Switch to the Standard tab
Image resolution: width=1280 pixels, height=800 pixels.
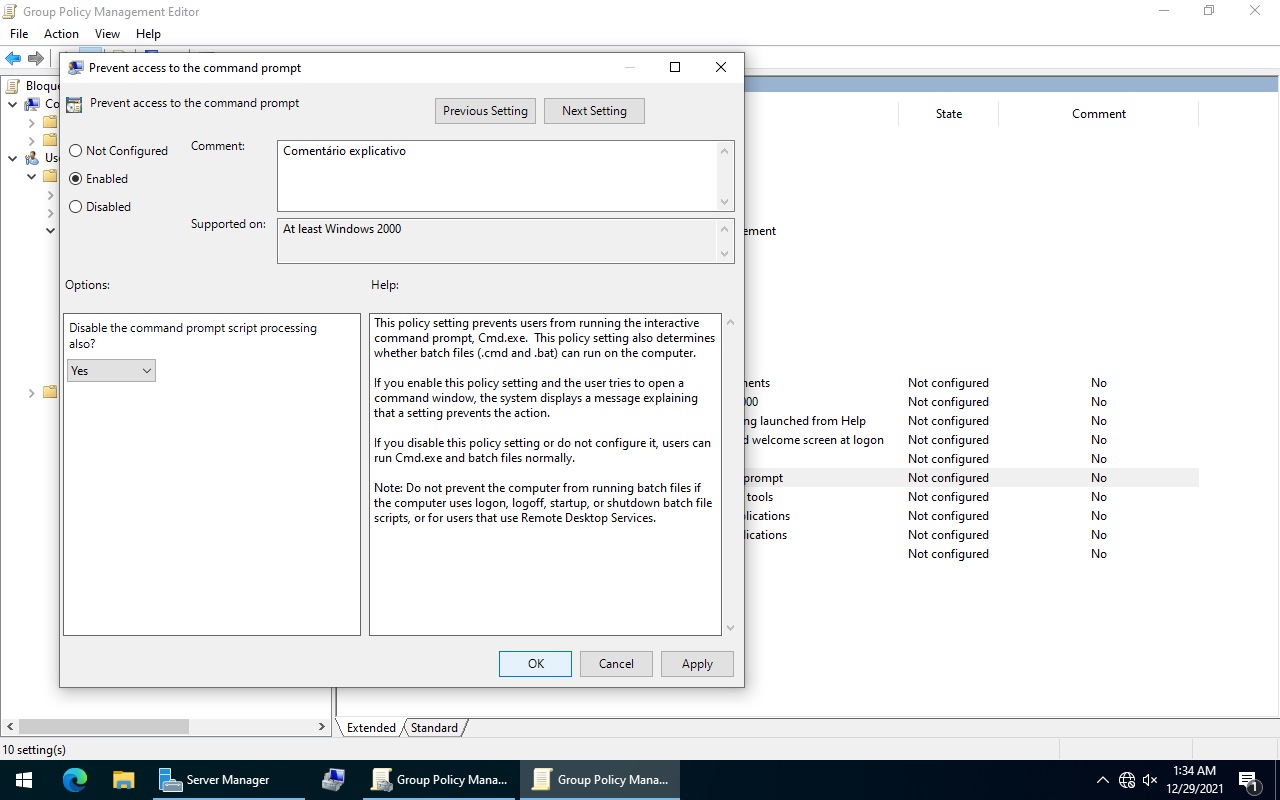(x=434, y=727)
